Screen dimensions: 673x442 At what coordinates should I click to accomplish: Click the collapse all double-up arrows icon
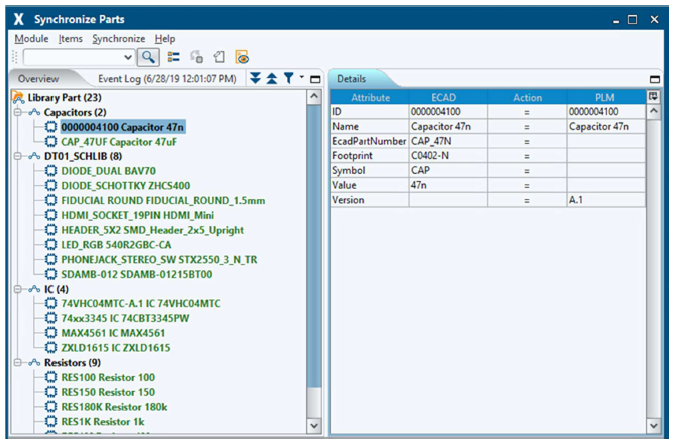(271, 78)
